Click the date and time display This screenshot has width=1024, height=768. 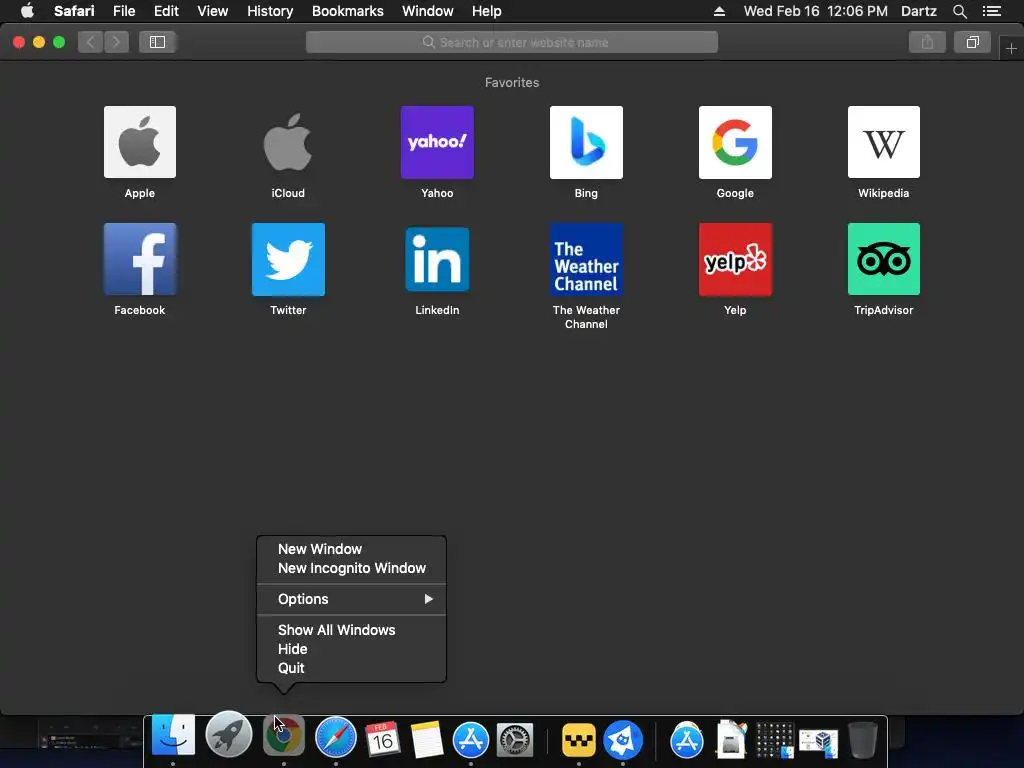pos(816,11)
